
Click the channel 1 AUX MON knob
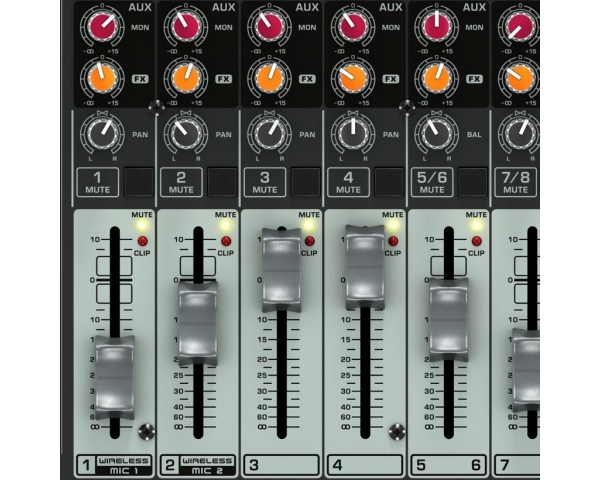(x=102, y=27)
